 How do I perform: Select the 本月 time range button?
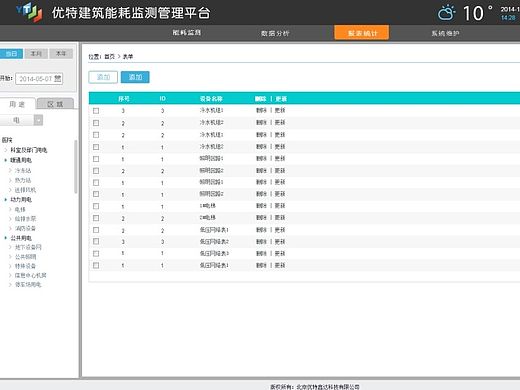36,54
